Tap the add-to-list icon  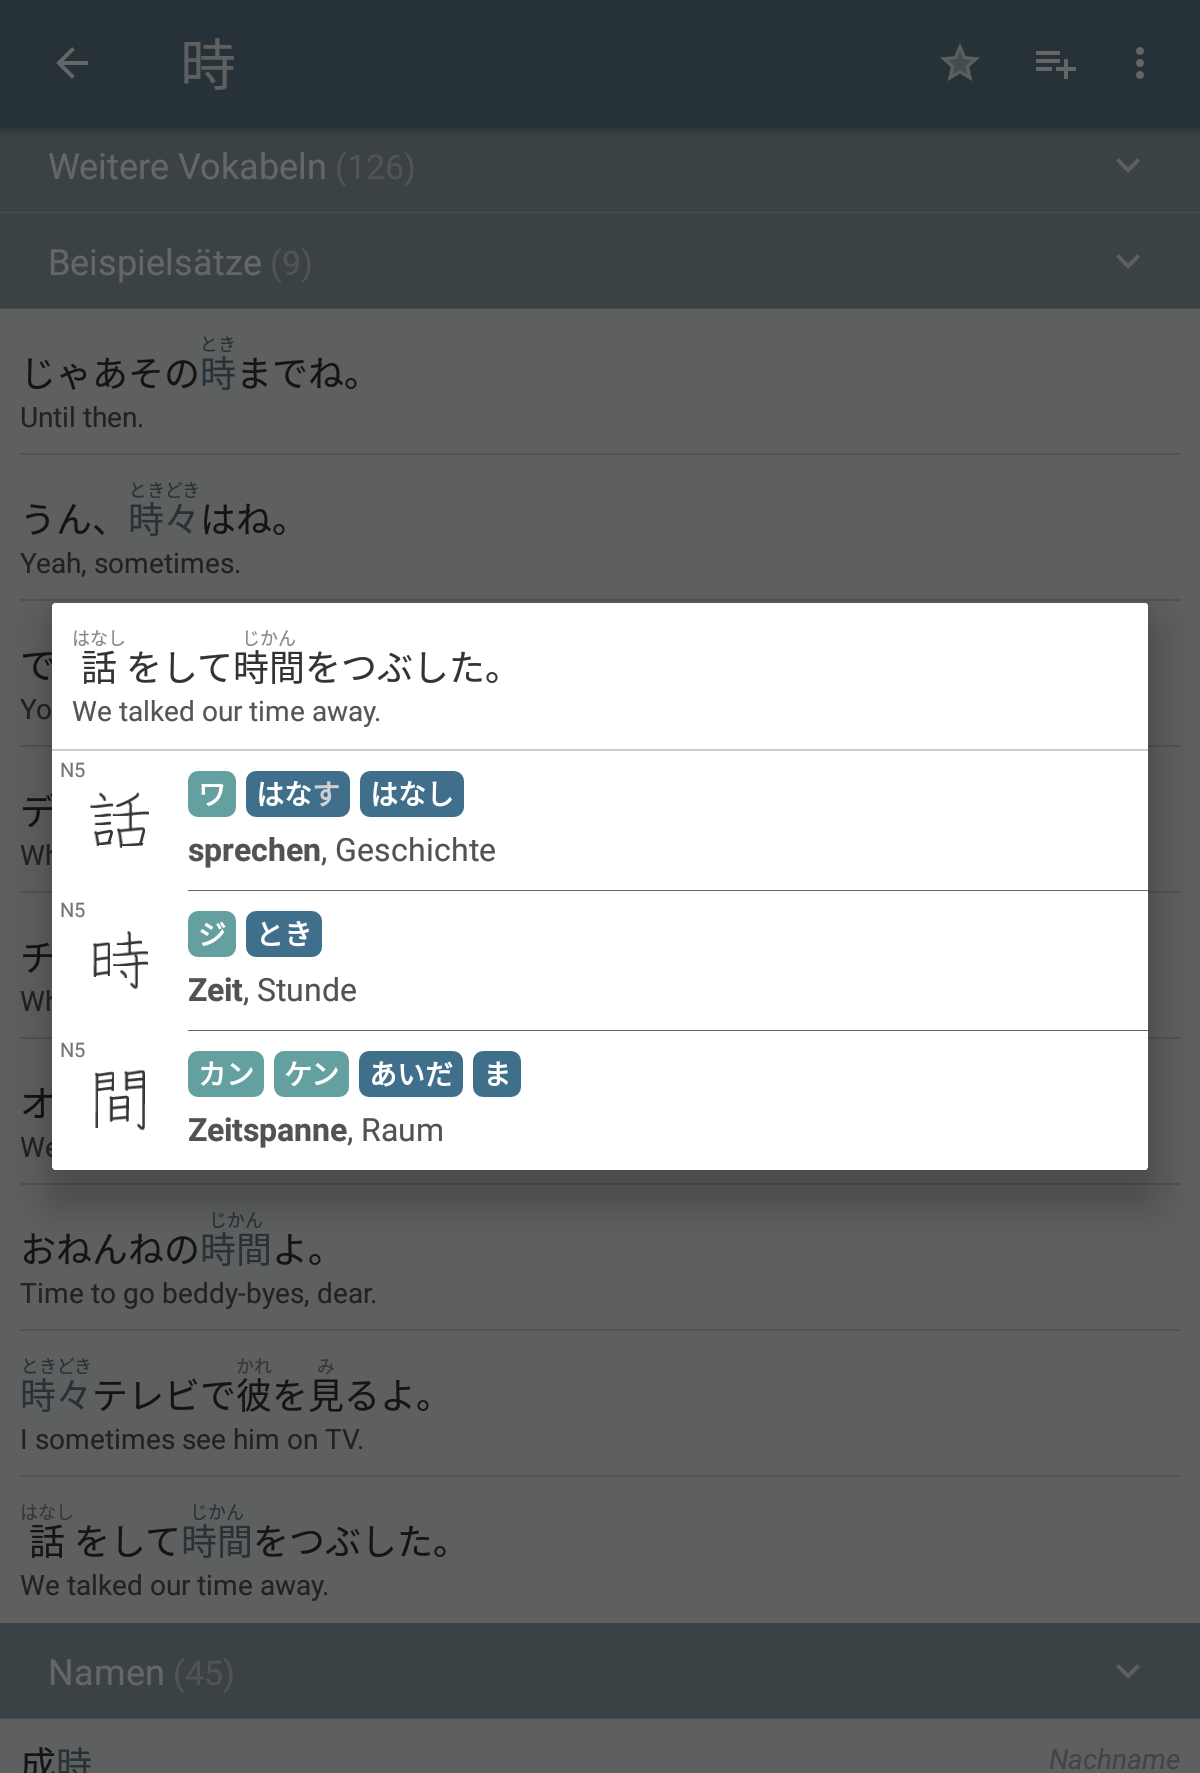(1054, 64)
